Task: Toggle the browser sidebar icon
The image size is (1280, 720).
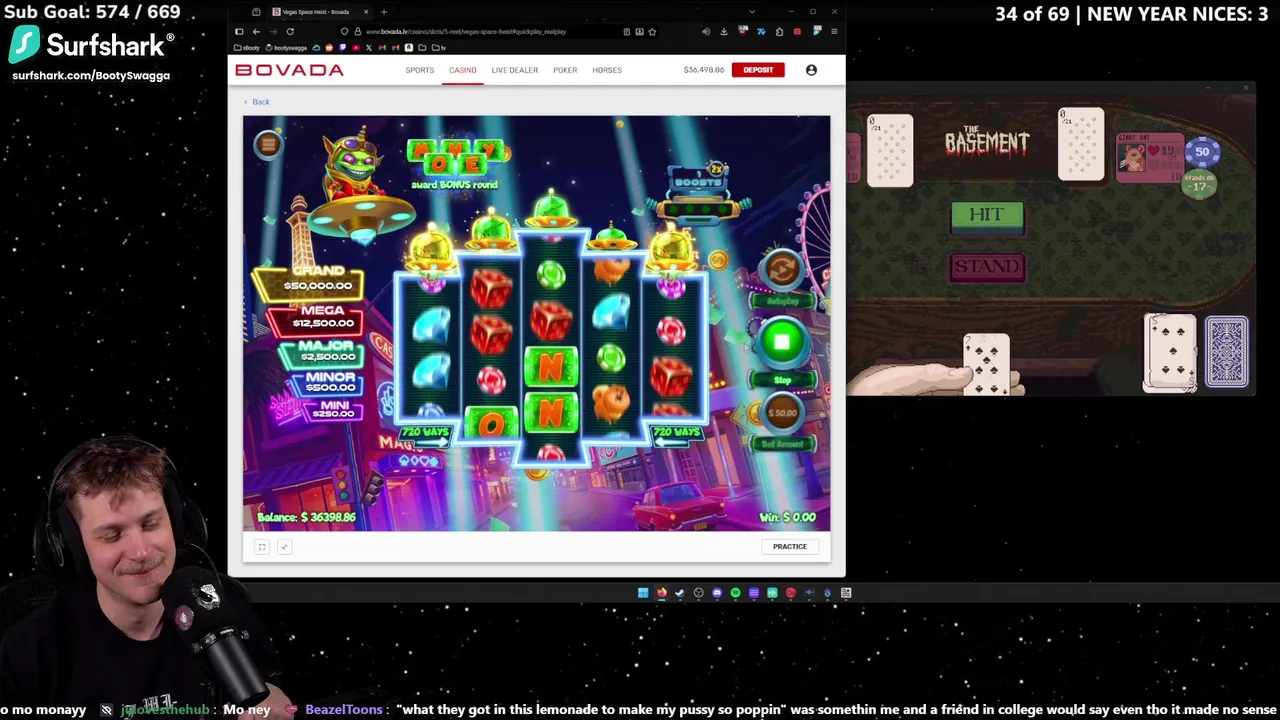Action: tap(239, 31)
